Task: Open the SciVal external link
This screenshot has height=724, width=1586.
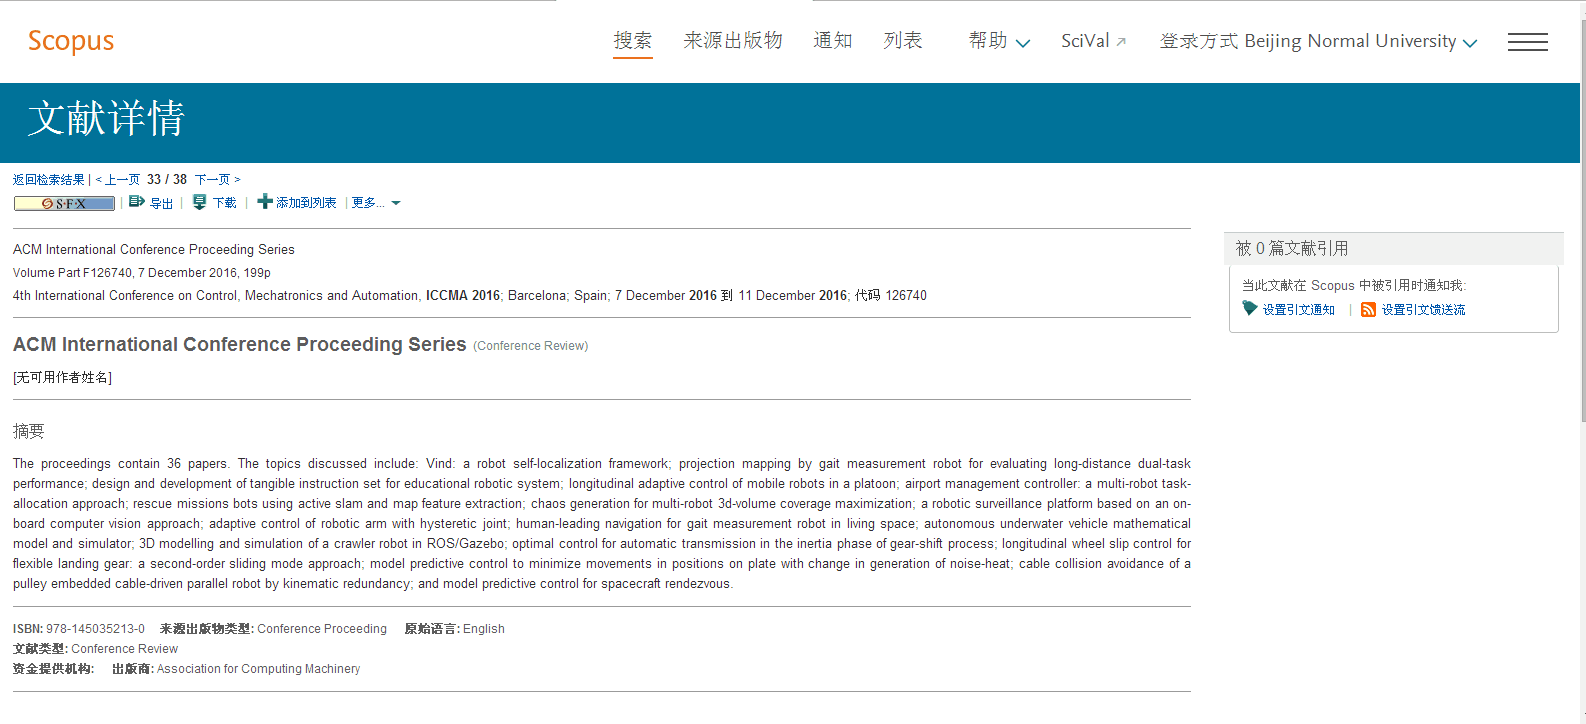Action: (1094, 41)
